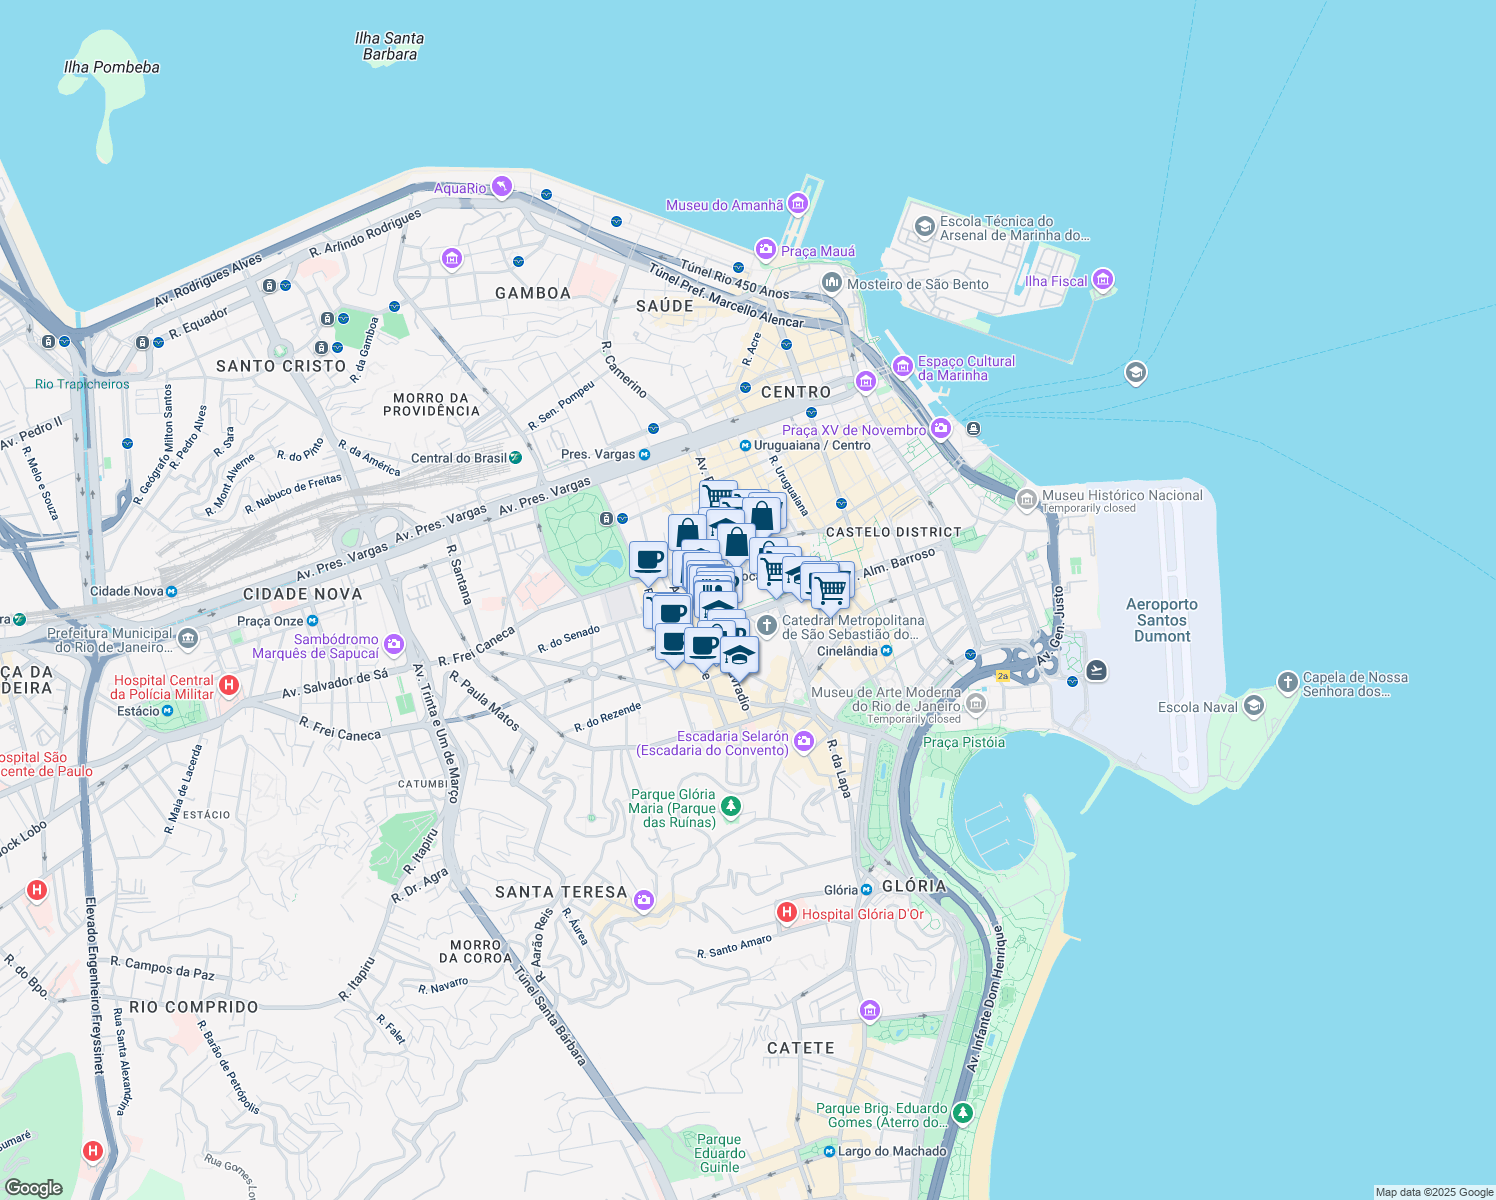Click the Hospital Glória D'Or H marker

pos(787,912)
